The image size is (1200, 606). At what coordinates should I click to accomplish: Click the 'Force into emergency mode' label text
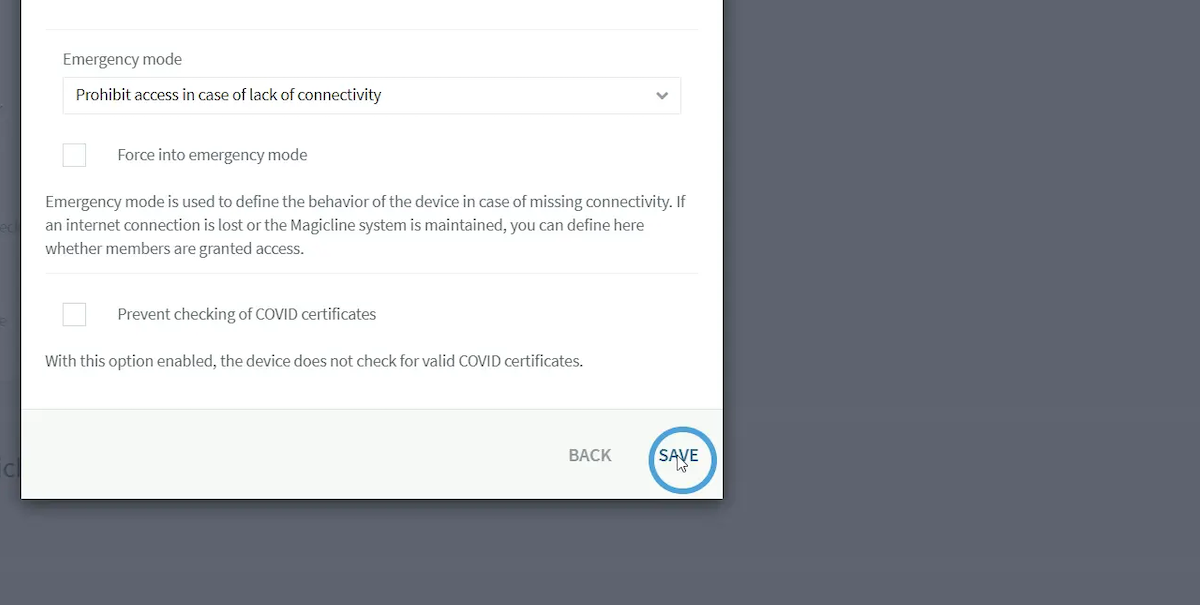(212, 155)
